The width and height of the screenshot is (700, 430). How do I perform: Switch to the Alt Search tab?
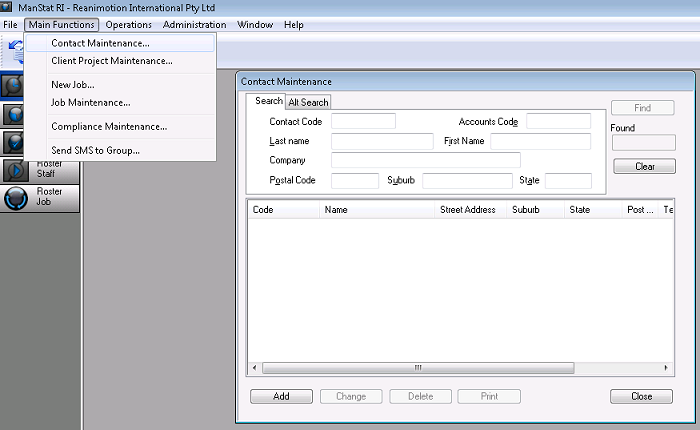click(x=308, y=102)
